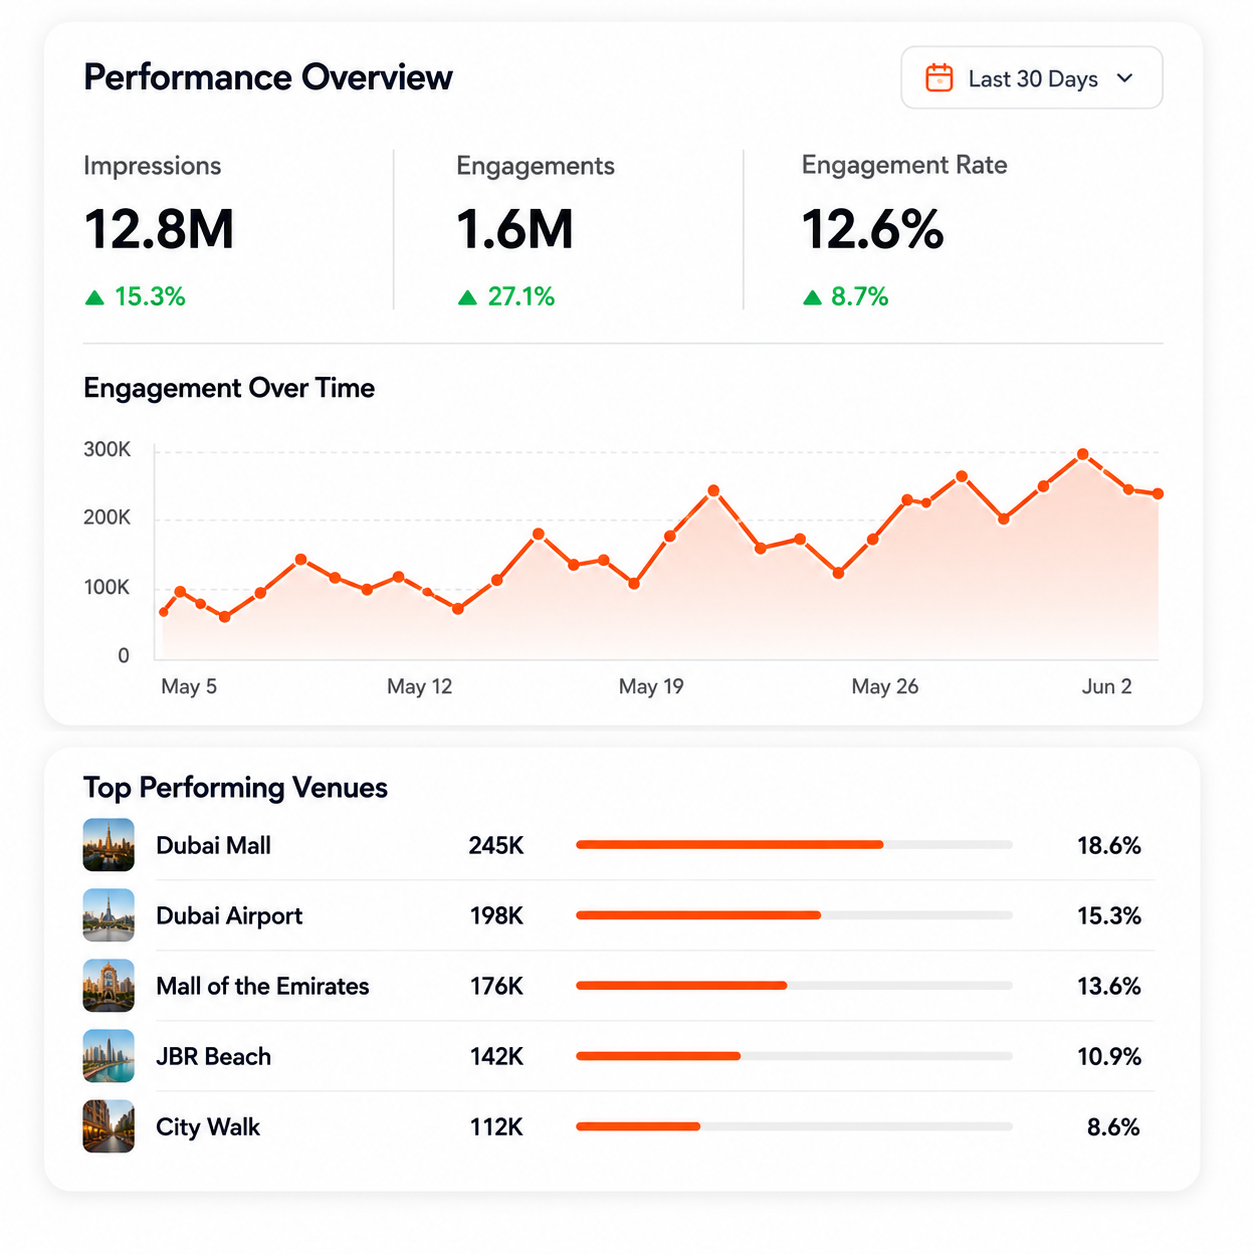Click the Mall of the Emirates progress bar
This screenshot has width=1254, height=1254.
click(x=794, y=986)
